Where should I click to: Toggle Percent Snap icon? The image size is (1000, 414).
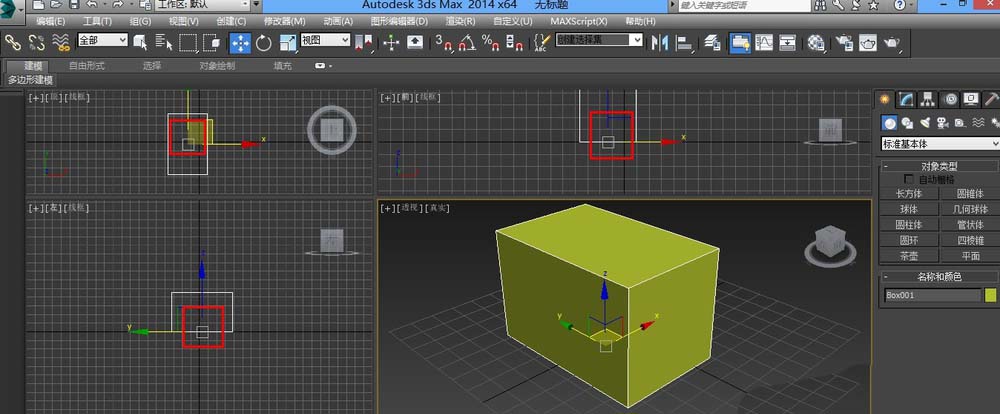click(x=490, y=43)
